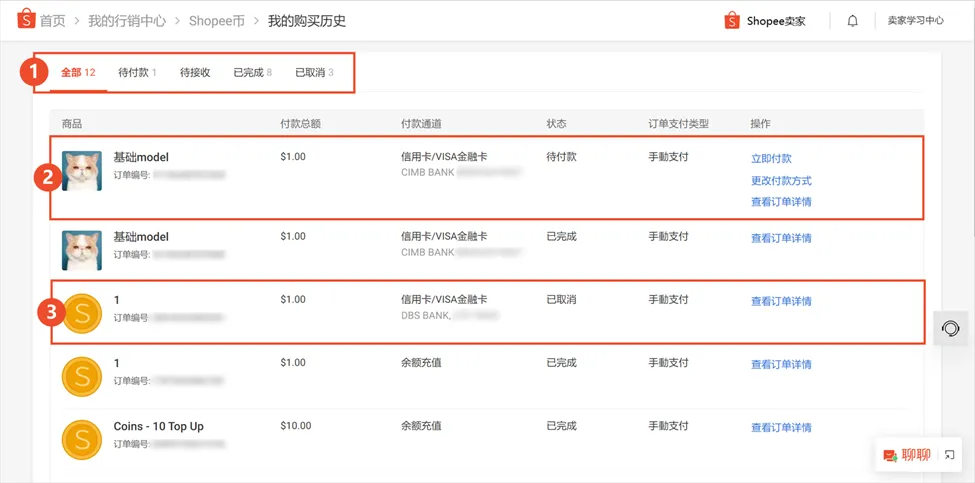
Task: Click the 我的购买历史 breadcrumb title
Action: click(x=307, y=21)
